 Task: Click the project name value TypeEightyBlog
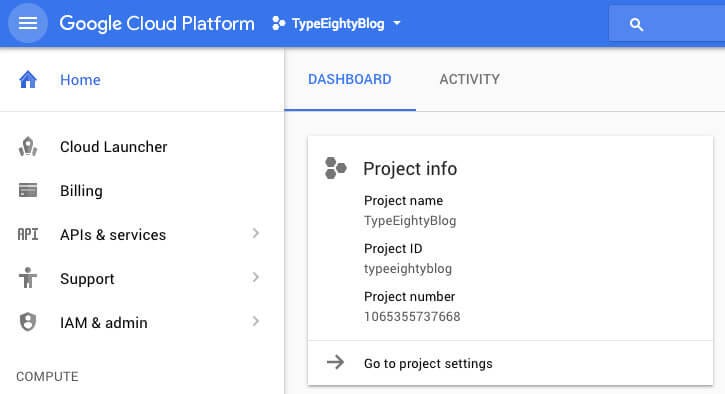410,221
